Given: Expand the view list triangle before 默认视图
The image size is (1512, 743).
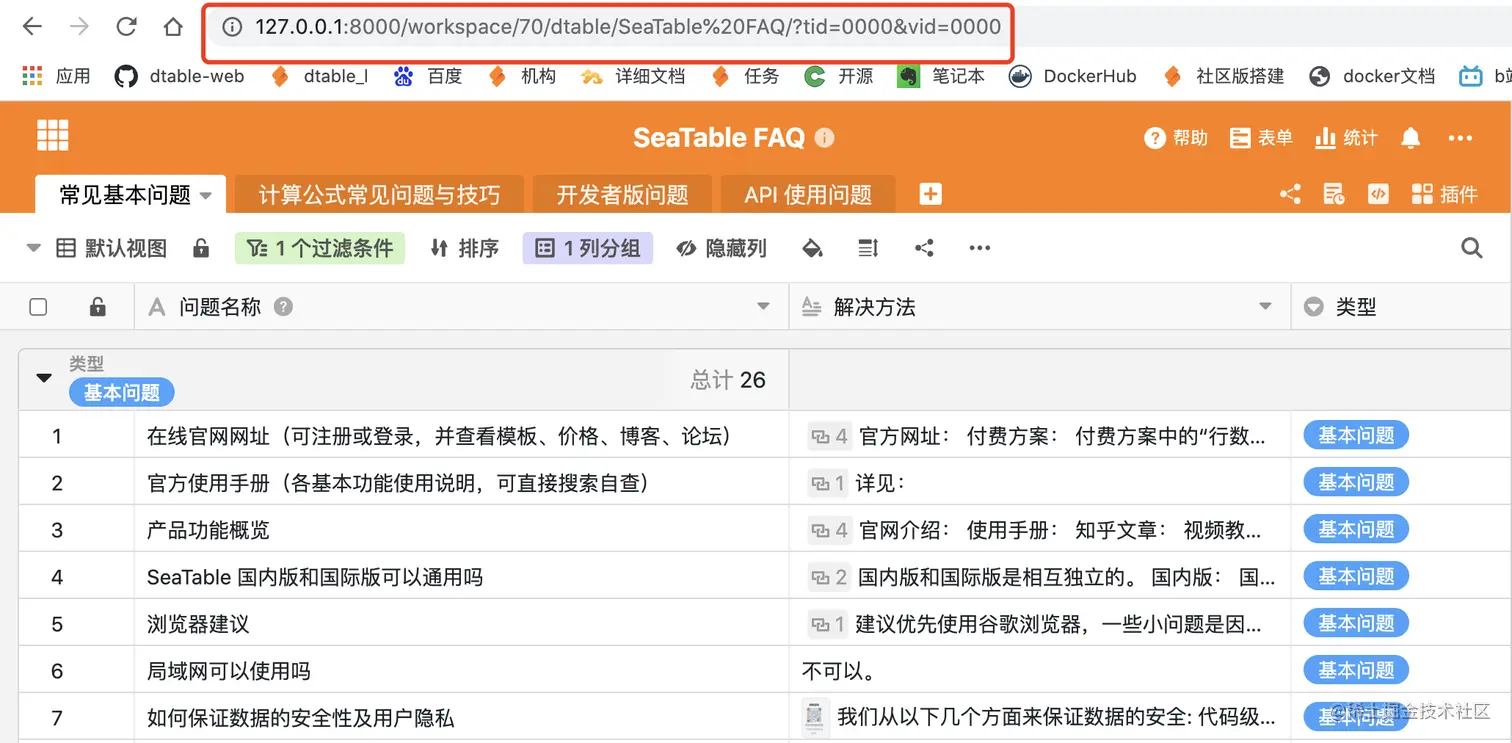Looking at the screenshot, I should pos(33,248).
